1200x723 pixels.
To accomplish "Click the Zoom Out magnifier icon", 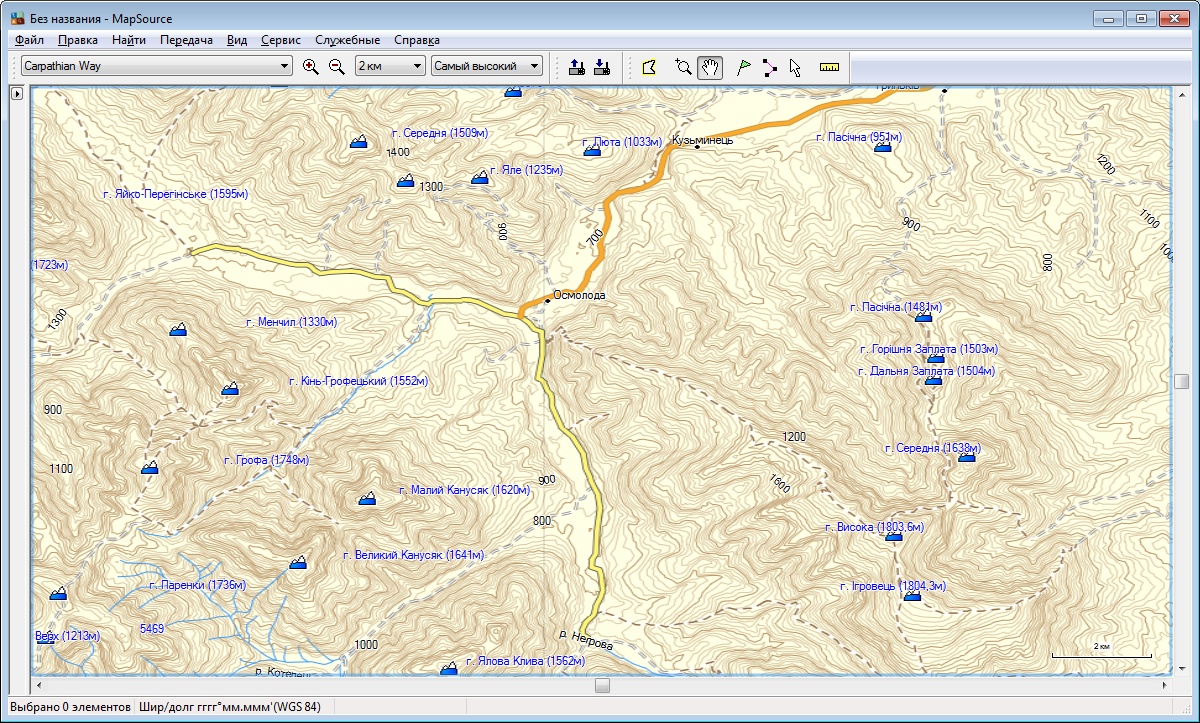I will [x=337, y=67].
